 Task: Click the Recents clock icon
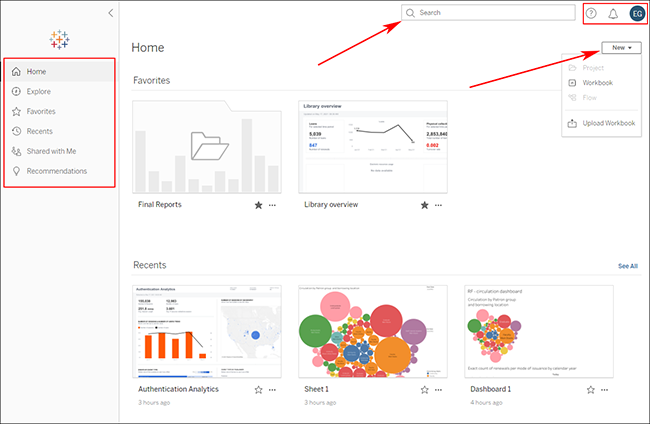(x=16, y=131)
